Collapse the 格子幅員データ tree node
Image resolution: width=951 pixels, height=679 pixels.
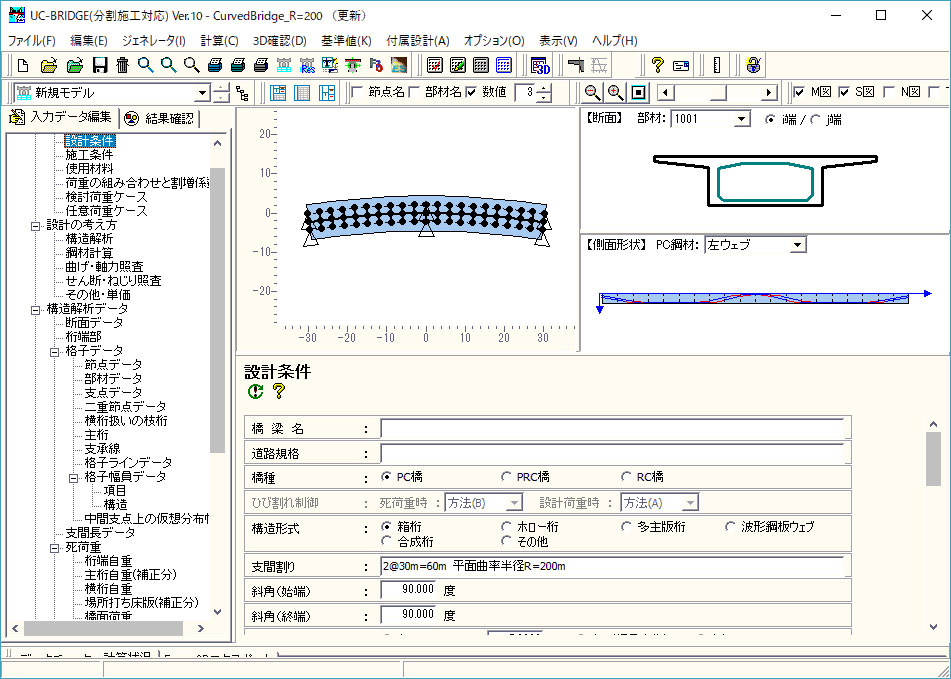[73, 478]
